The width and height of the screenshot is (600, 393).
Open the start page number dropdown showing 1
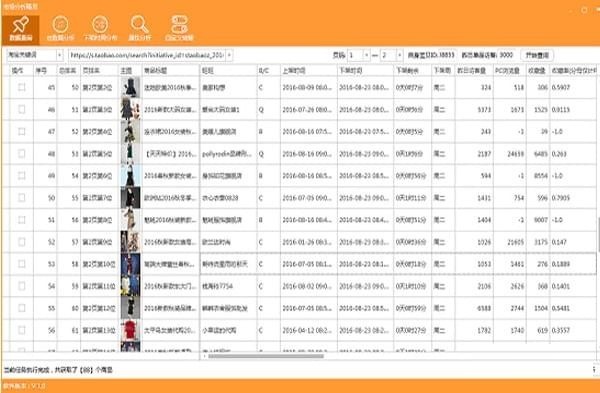pyautogui.click(x=366, y=55)
